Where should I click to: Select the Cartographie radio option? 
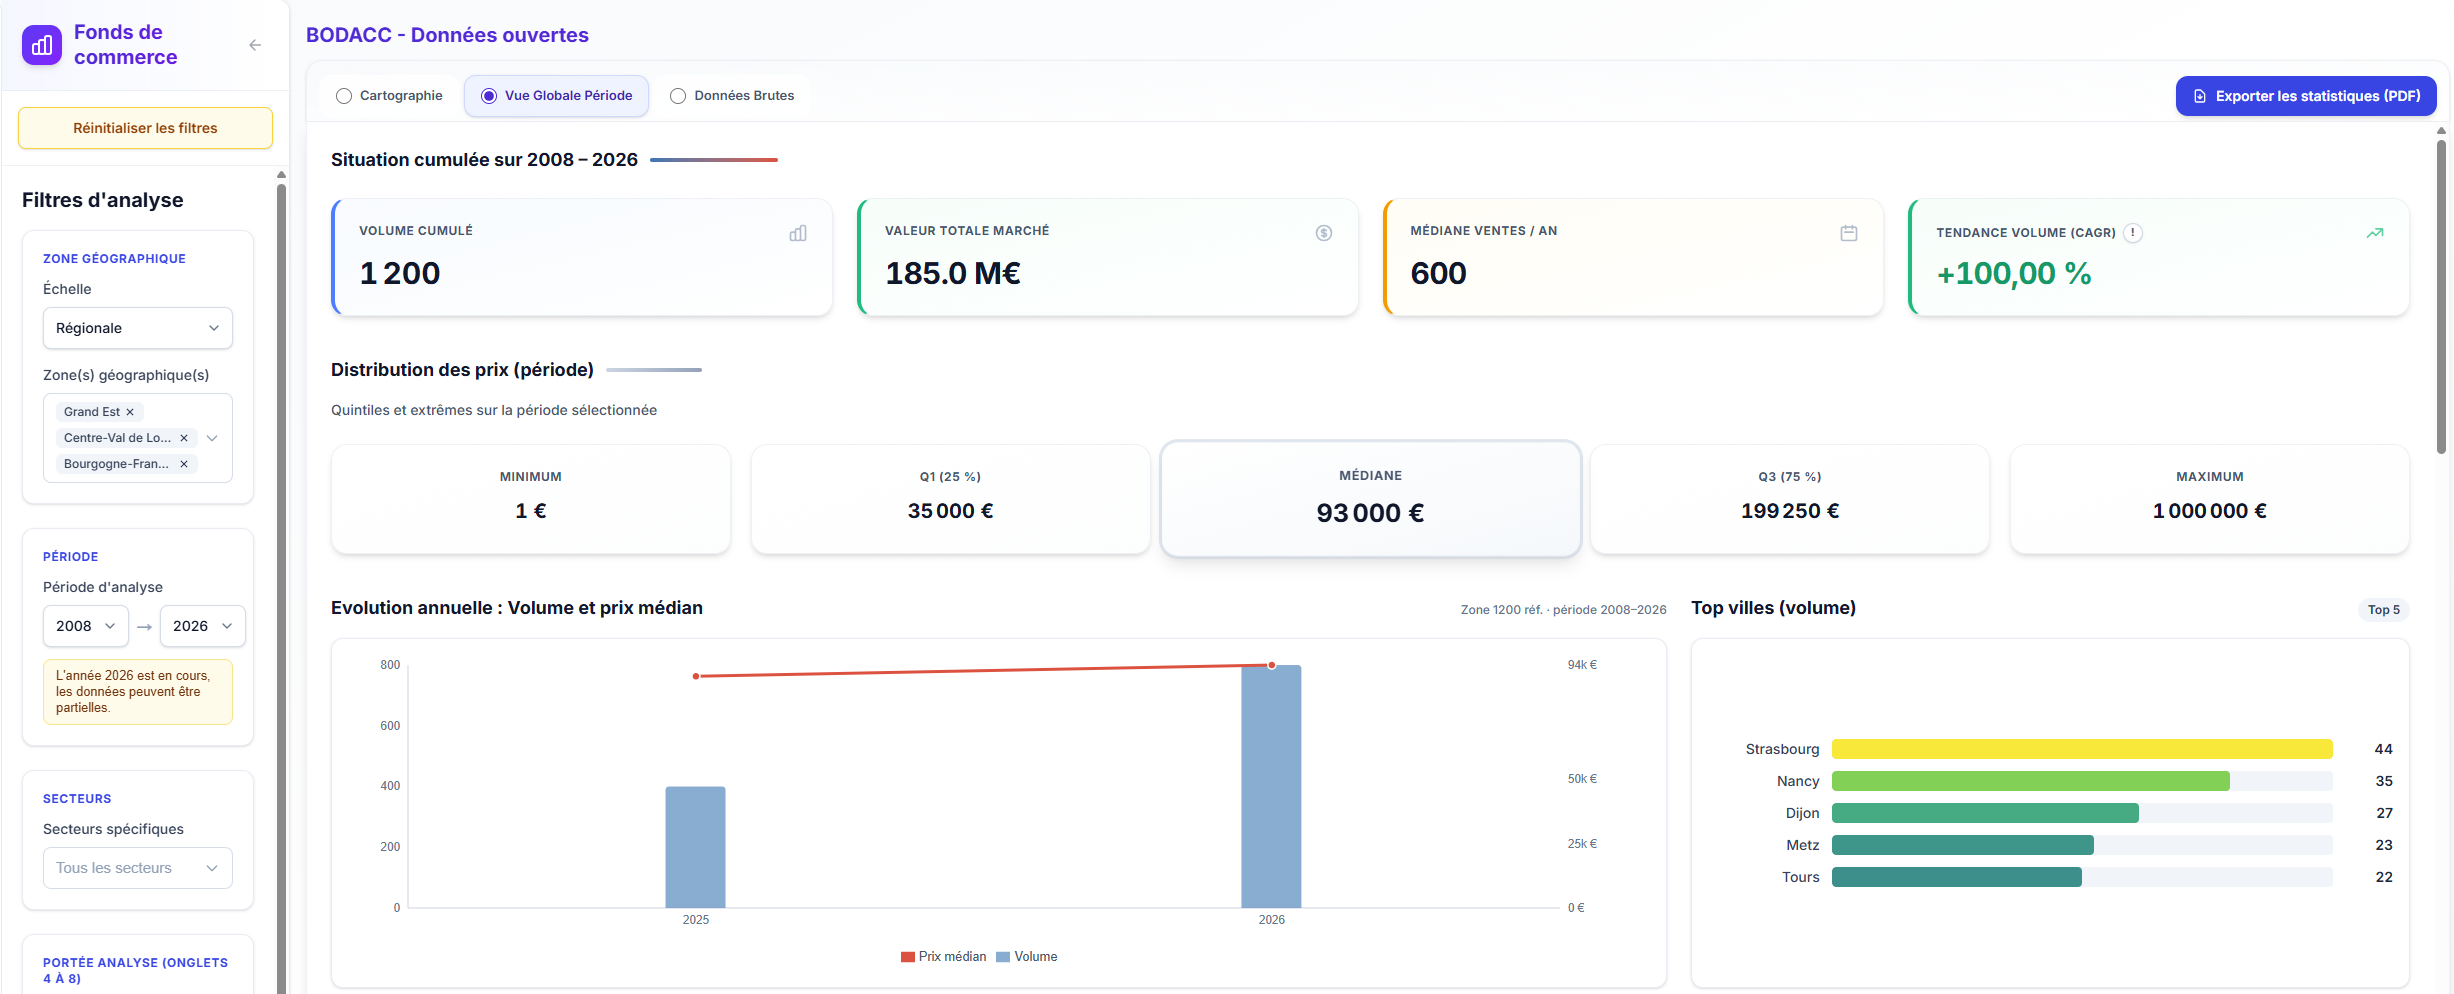click(344, 96)
